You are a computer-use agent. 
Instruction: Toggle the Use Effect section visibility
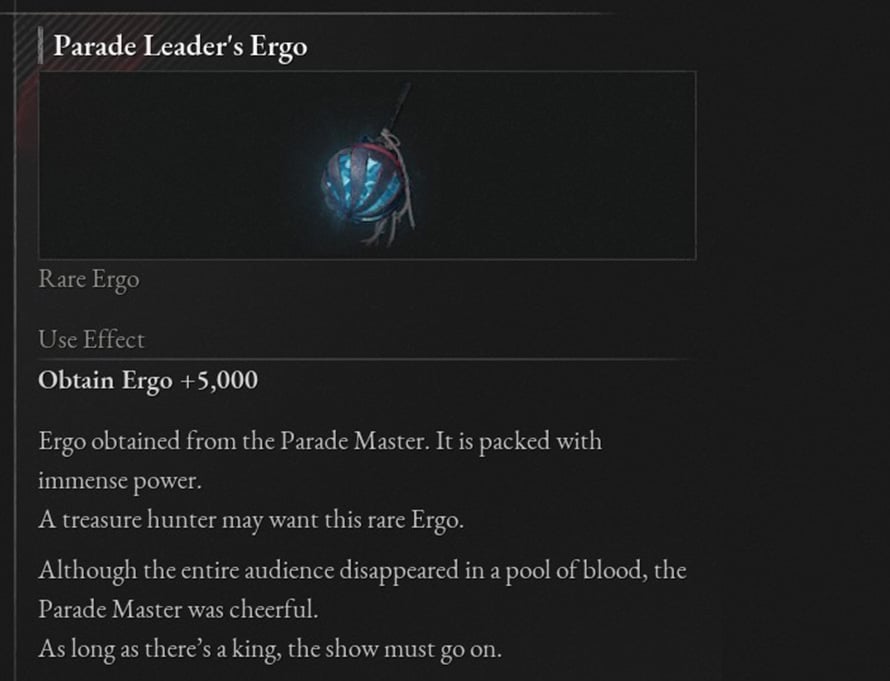[x=91, y=340]
